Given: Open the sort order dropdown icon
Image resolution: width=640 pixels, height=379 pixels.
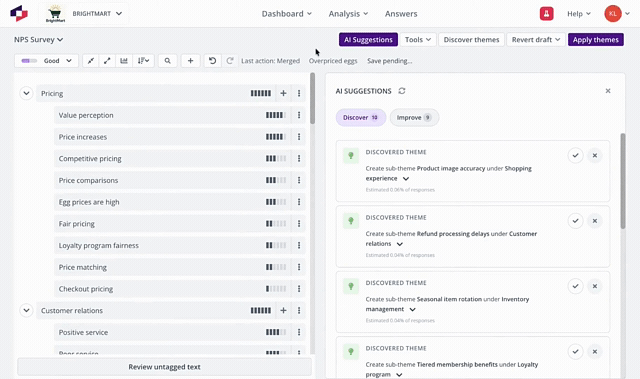Looking at the screenshot, I should coord(143,61).
